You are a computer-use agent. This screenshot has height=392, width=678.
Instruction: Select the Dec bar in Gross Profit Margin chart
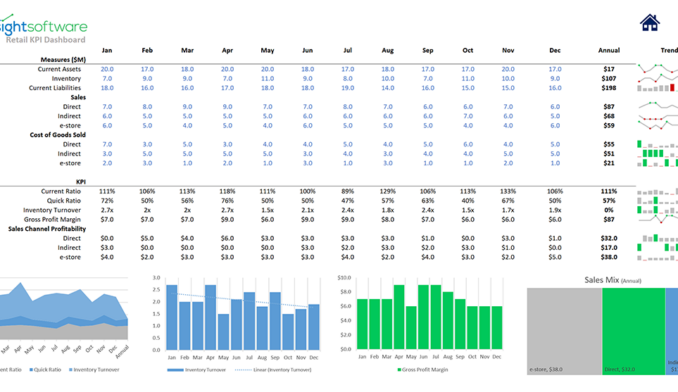tap(497, 328)
